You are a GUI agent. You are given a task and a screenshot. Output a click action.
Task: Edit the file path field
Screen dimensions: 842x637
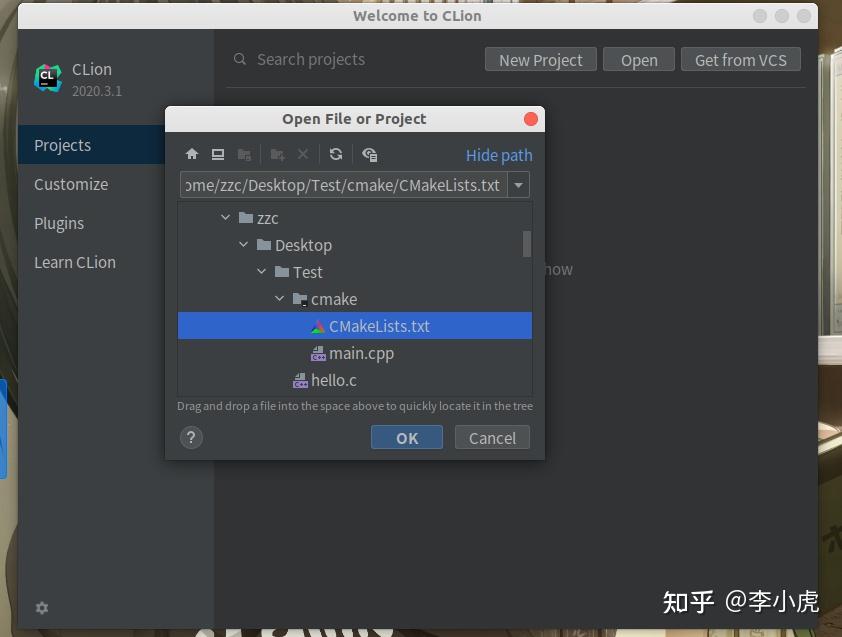point(344,185)
